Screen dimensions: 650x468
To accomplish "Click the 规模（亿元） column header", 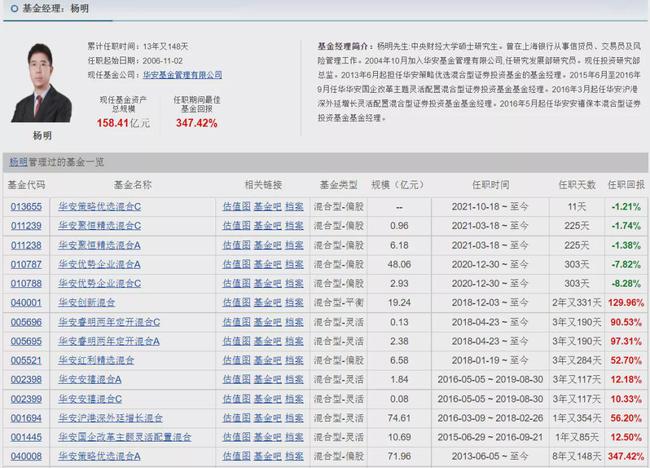I will click(398, 185).
